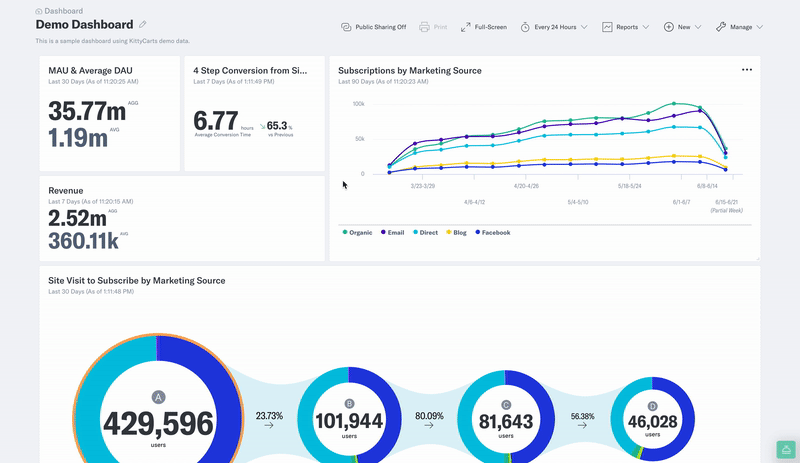This screenshot has height=463, width=800.
Task: Click the stopwatch refresh icon
Action: point(525,27)
